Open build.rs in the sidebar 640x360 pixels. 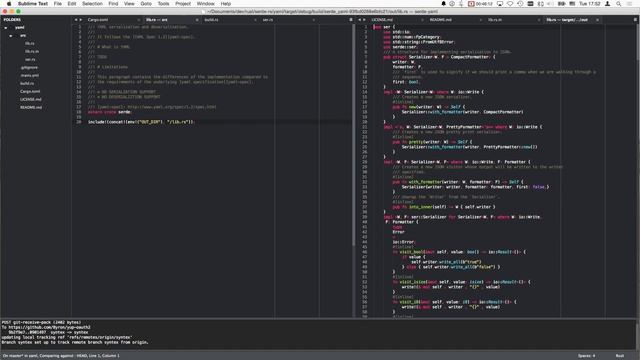click(27, 83)
